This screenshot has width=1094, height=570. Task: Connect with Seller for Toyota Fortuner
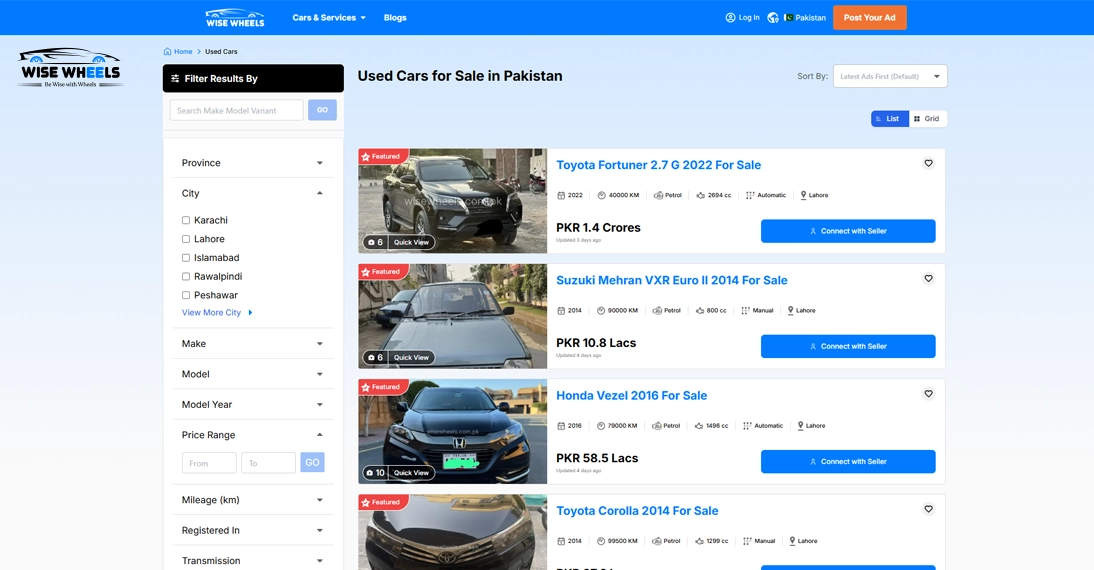coord(848,231)
